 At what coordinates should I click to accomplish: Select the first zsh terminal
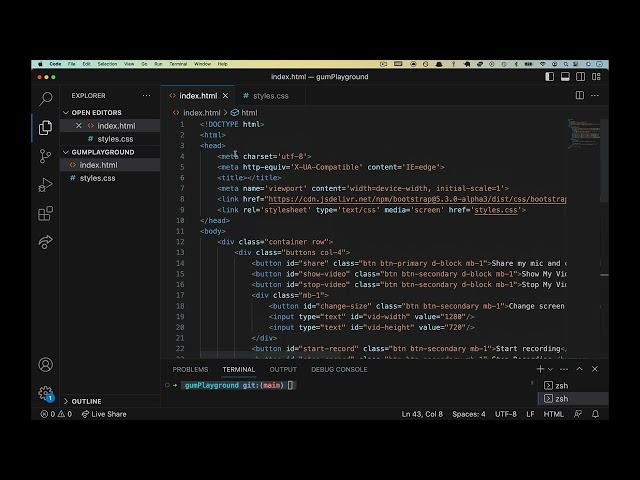(x=573, y=385)
